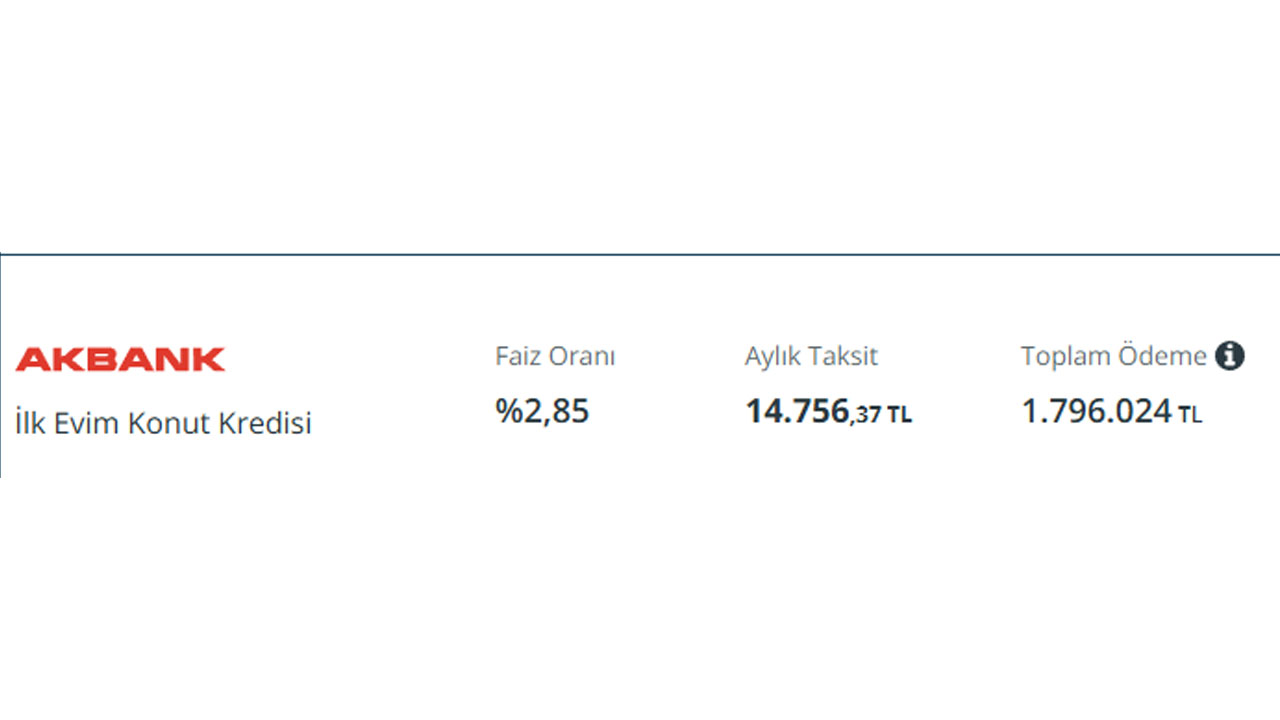Click the TL unit after 1.796.024
1280x720 pixels.
coord(1190,414)
